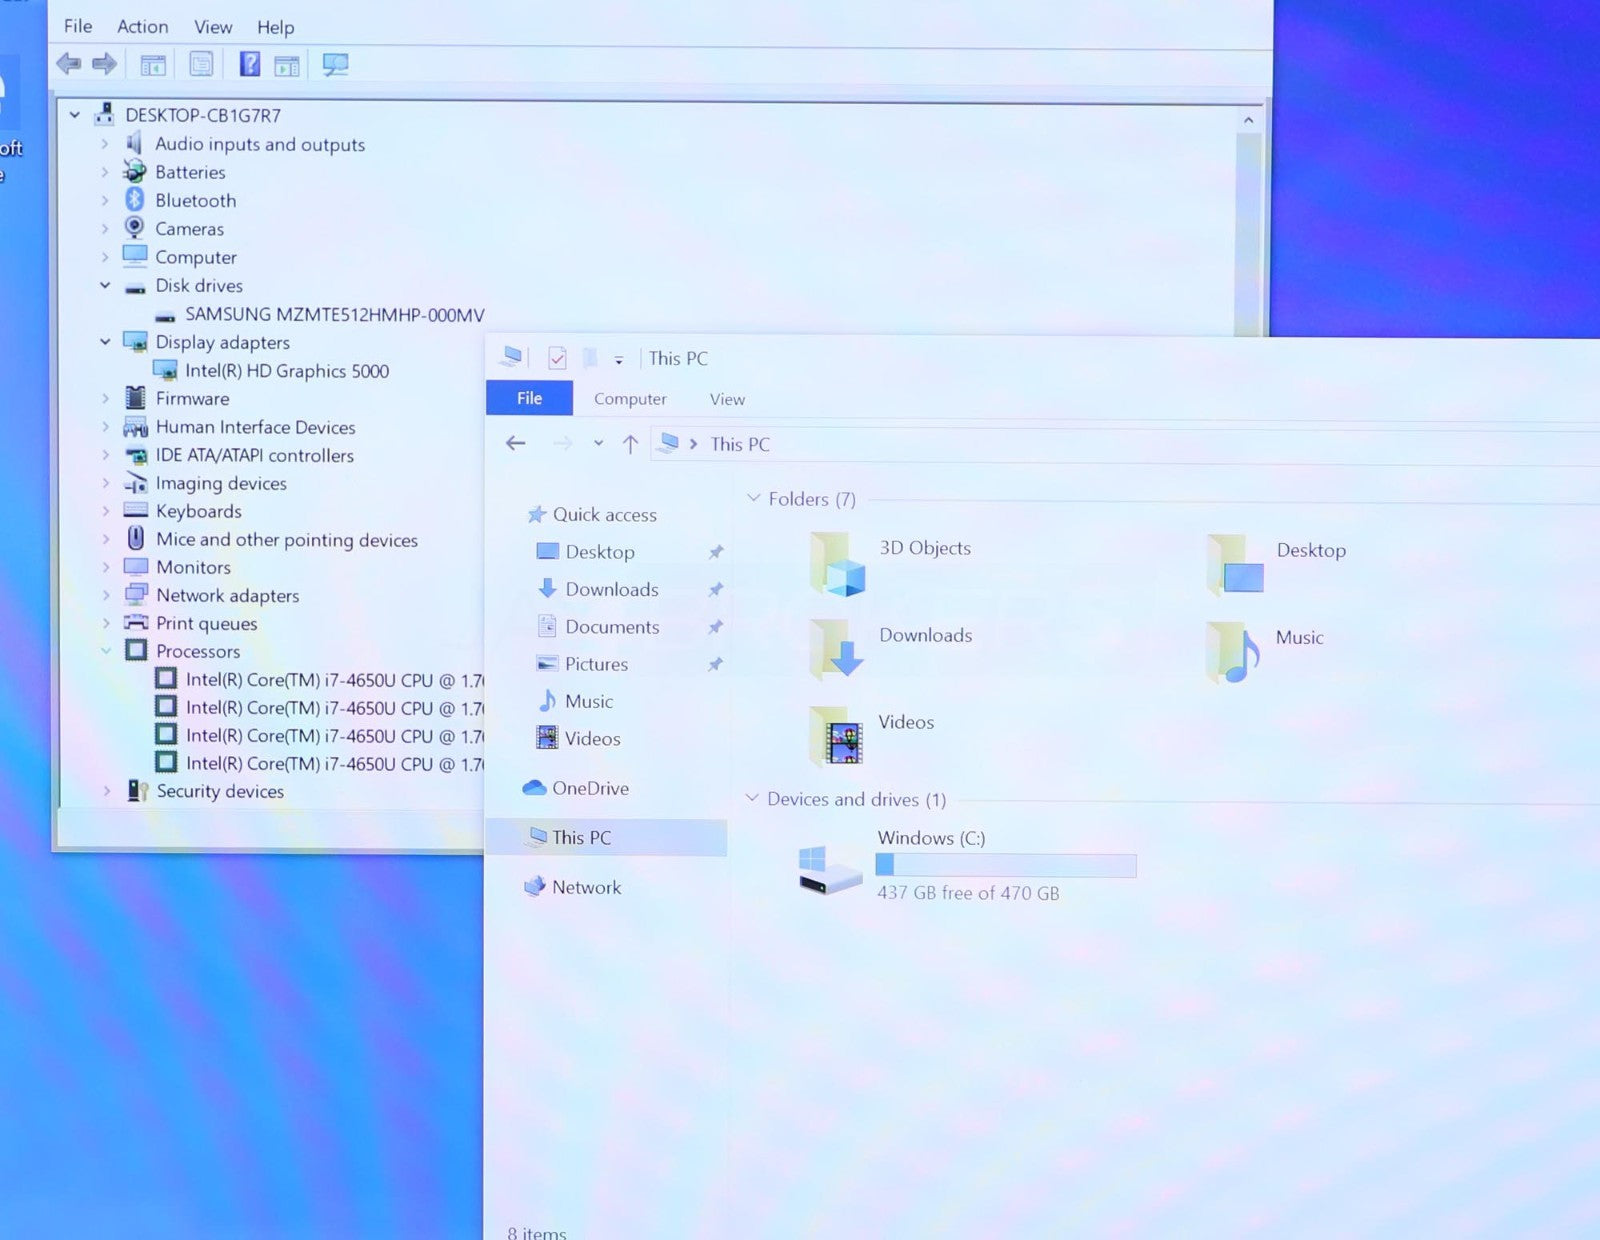Select Intel(R) HD Graphics 5000 adapter

286,371
